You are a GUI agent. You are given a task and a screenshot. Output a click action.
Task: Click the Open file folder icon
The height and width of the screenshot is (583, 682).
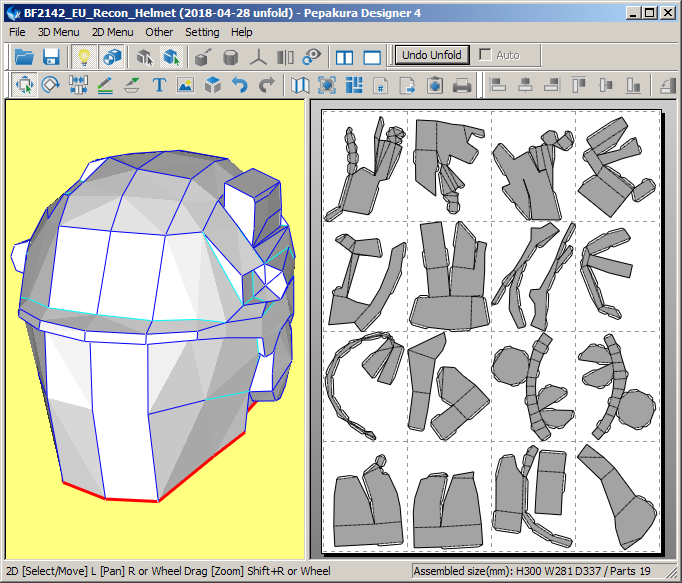24,56
